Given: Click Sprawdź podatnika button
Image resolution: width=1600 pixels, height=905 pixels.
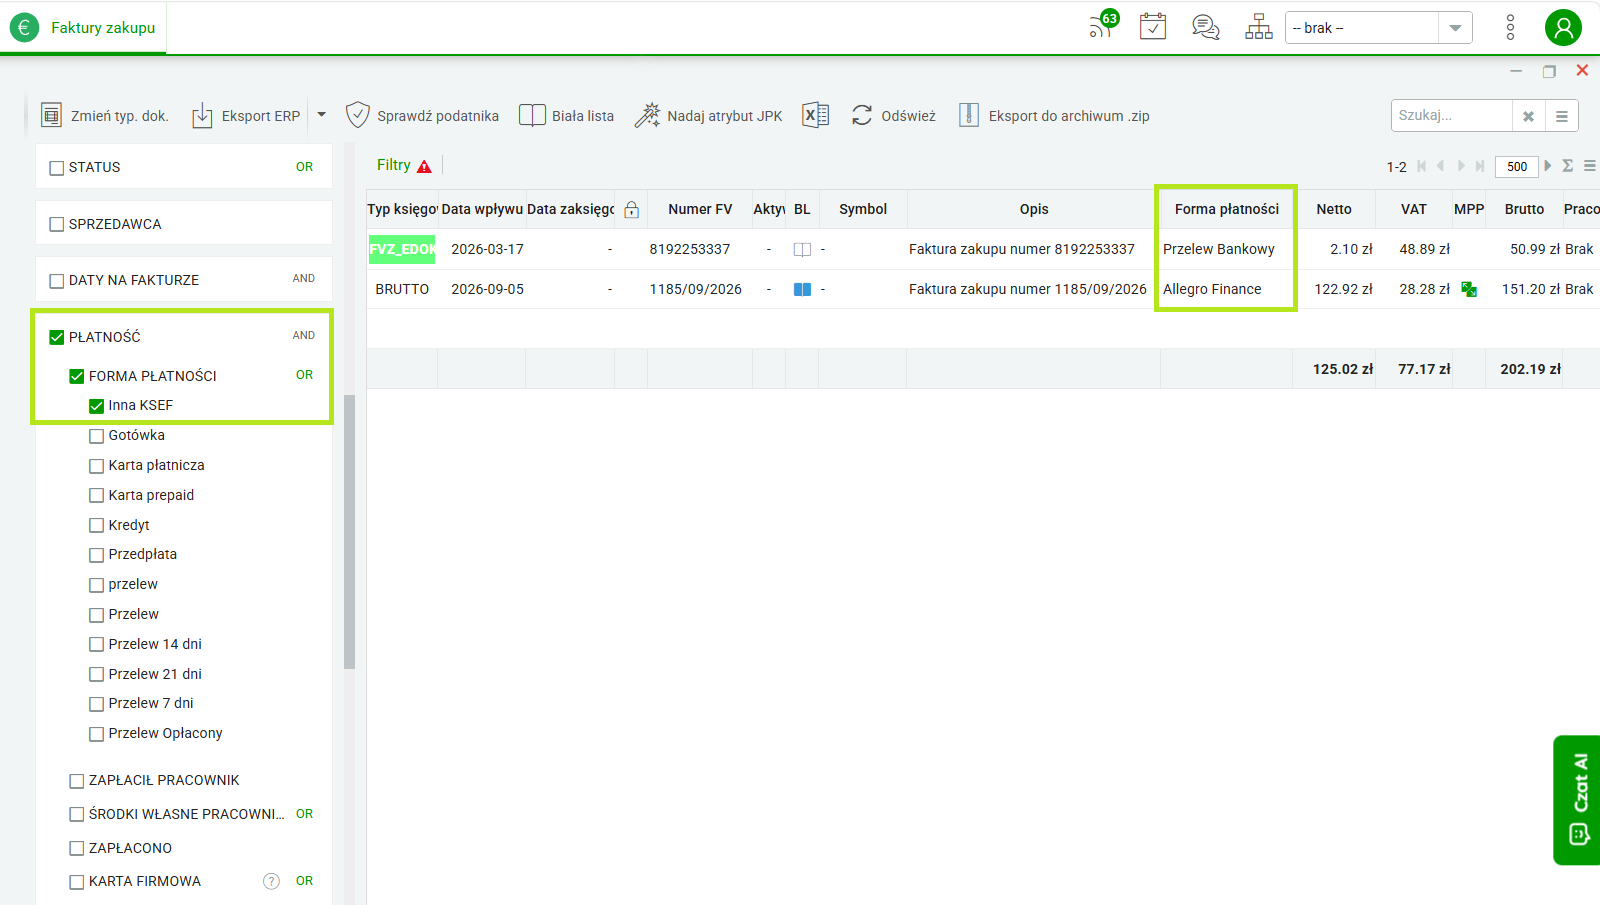Looking at the screenshot, I should tap(422, 116).
